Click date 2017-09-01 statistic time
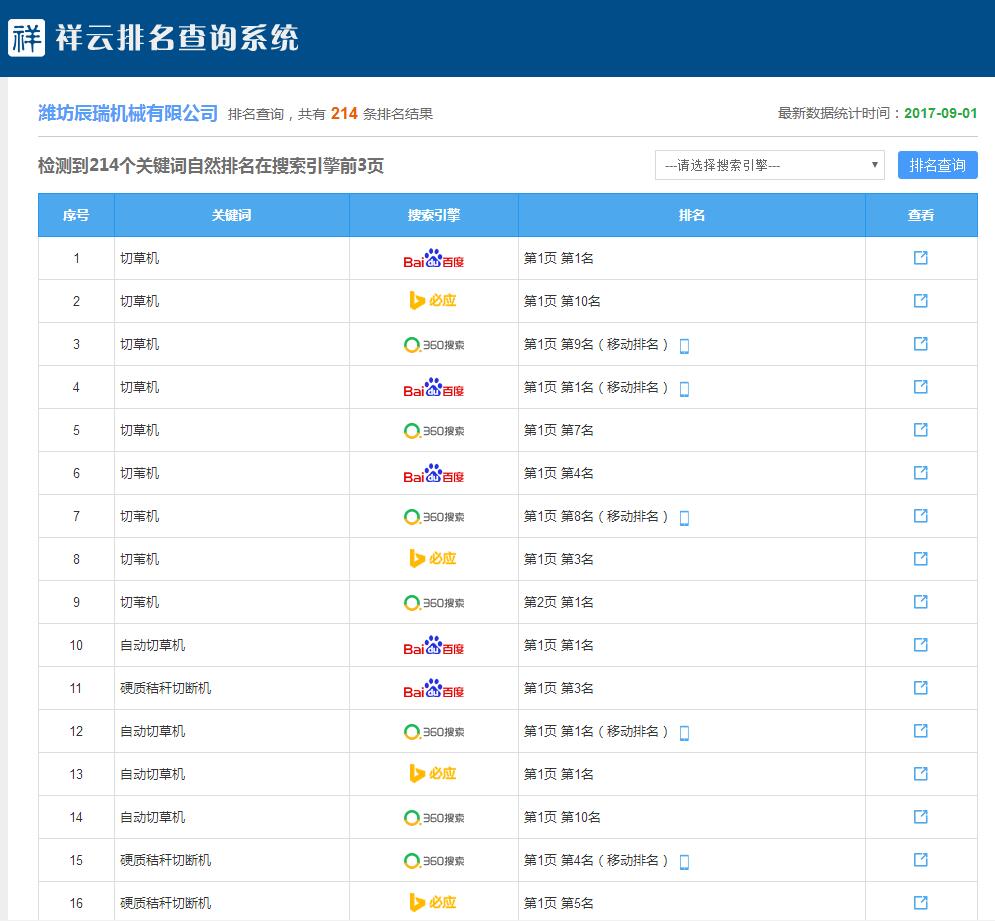 click(x=940, y=114)
